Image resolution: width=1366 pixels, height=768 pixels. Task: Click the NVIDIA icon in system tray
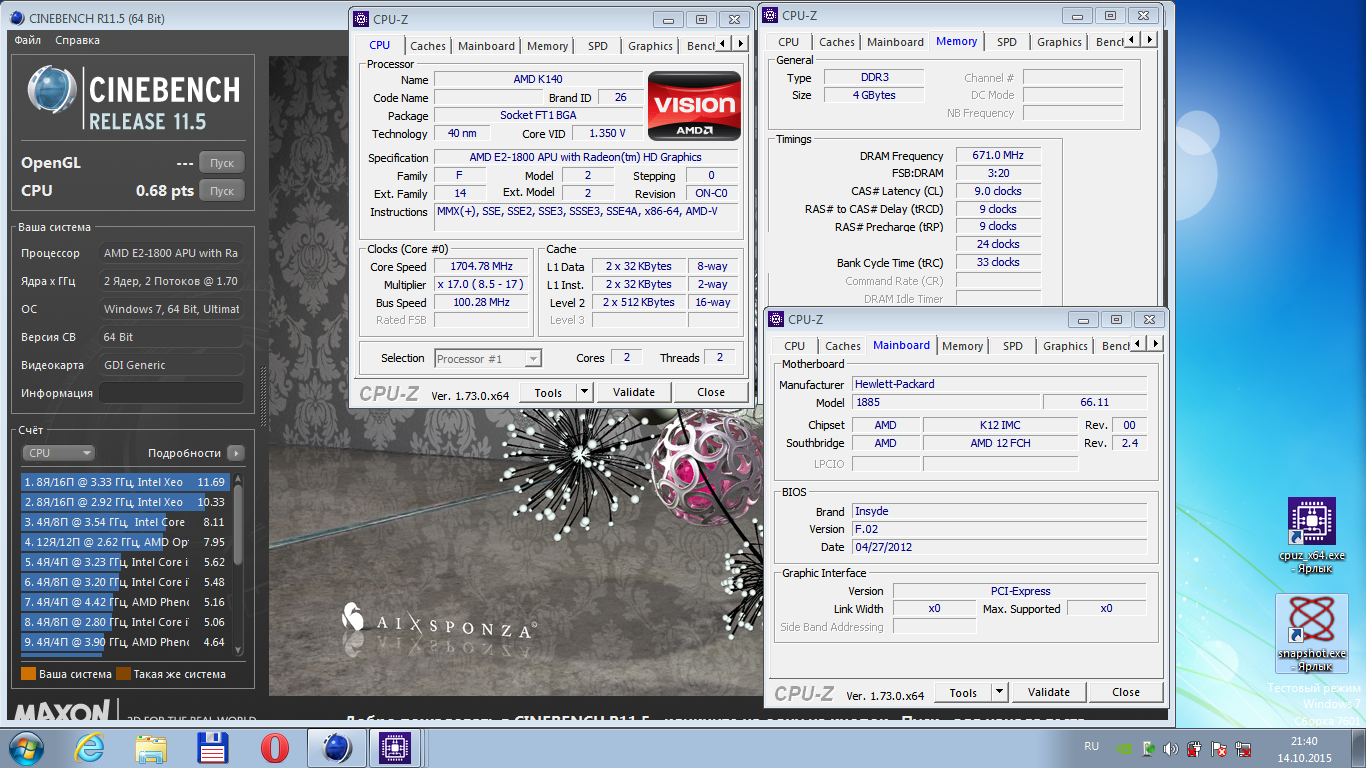1125,748
